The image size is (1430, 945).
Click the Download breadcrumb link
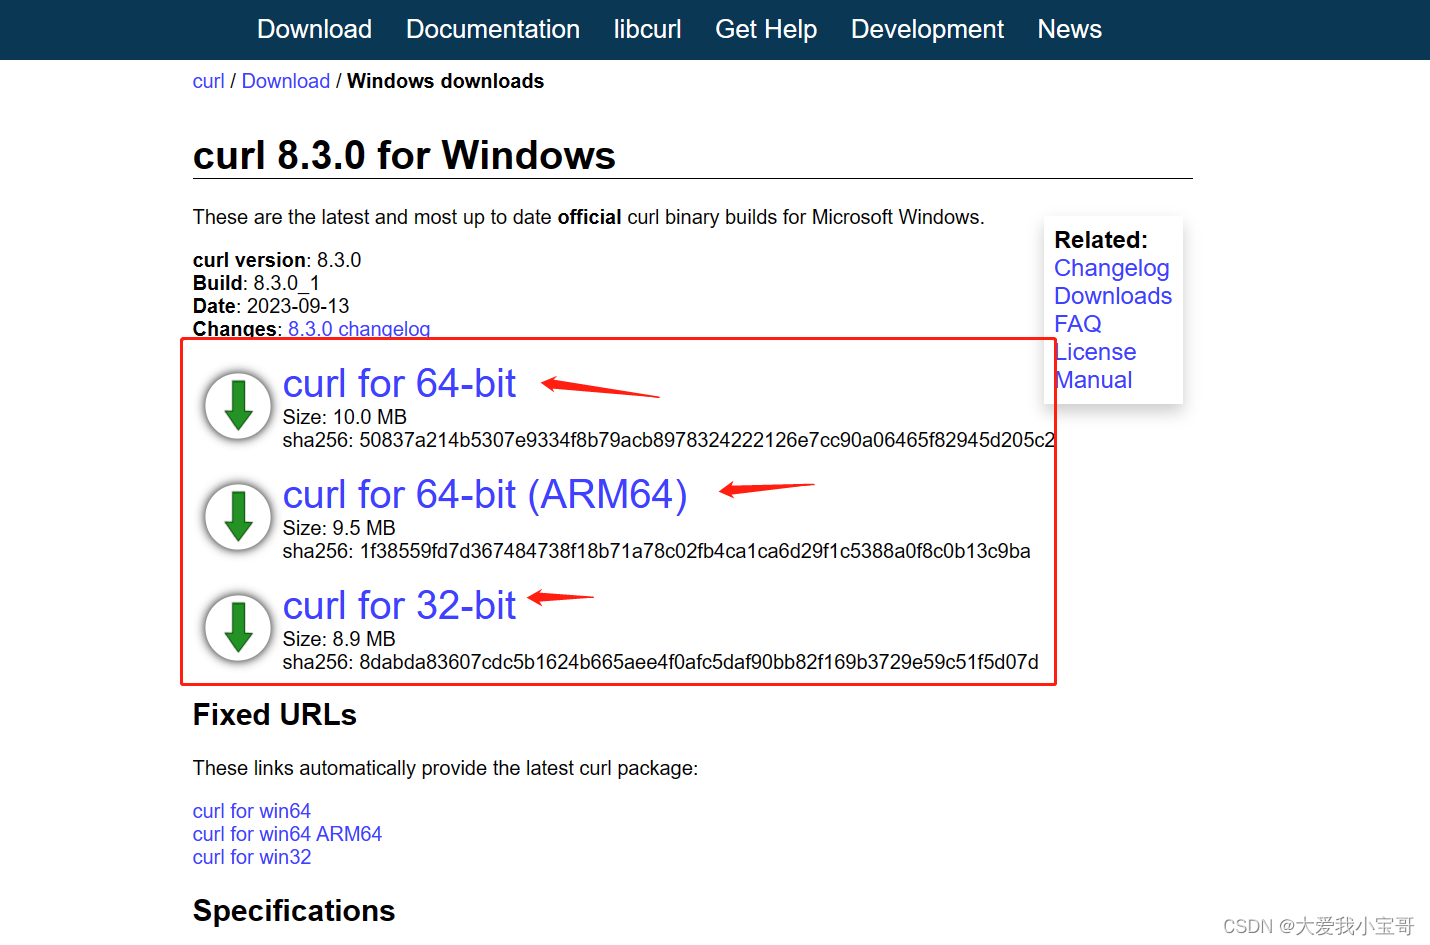point(286,81)
